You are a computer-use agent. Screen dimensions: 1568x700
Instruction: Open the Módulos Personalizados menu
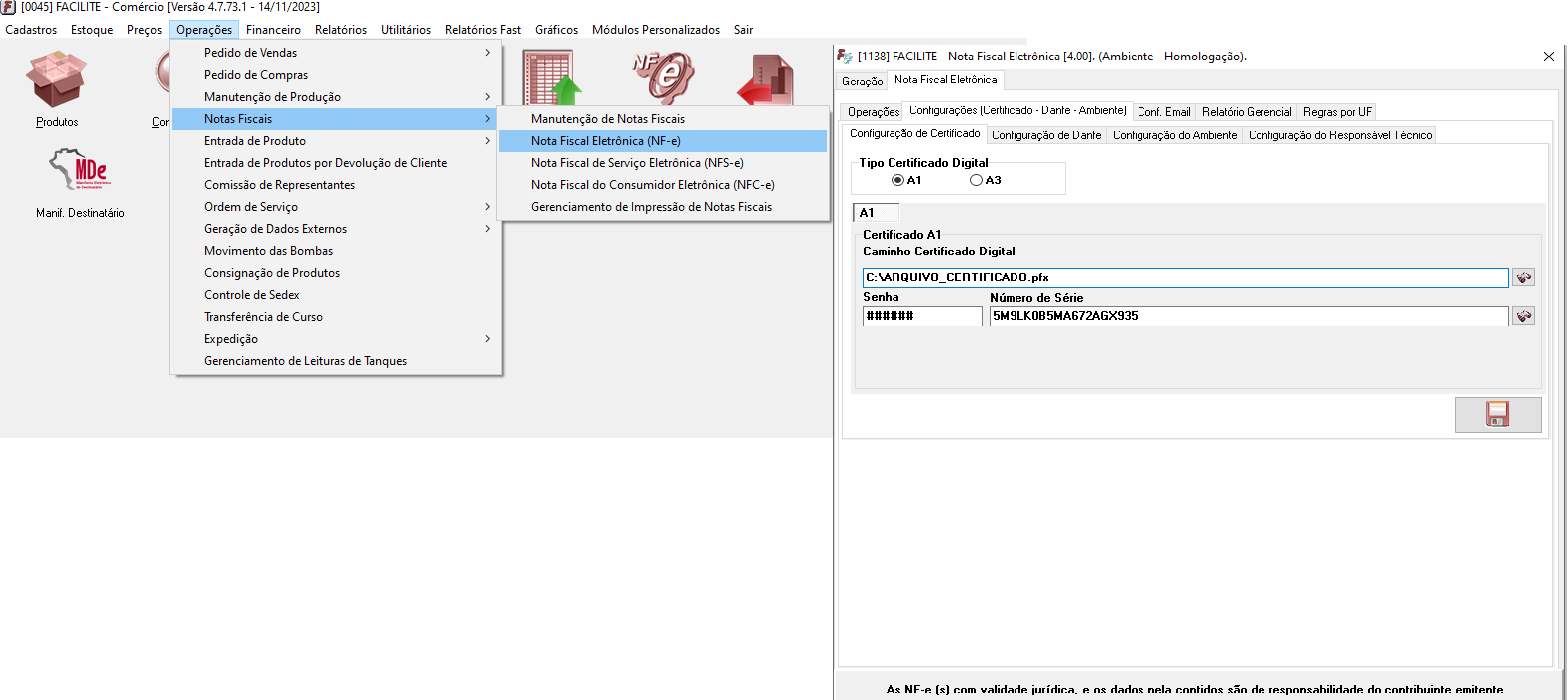coord(656,30)
